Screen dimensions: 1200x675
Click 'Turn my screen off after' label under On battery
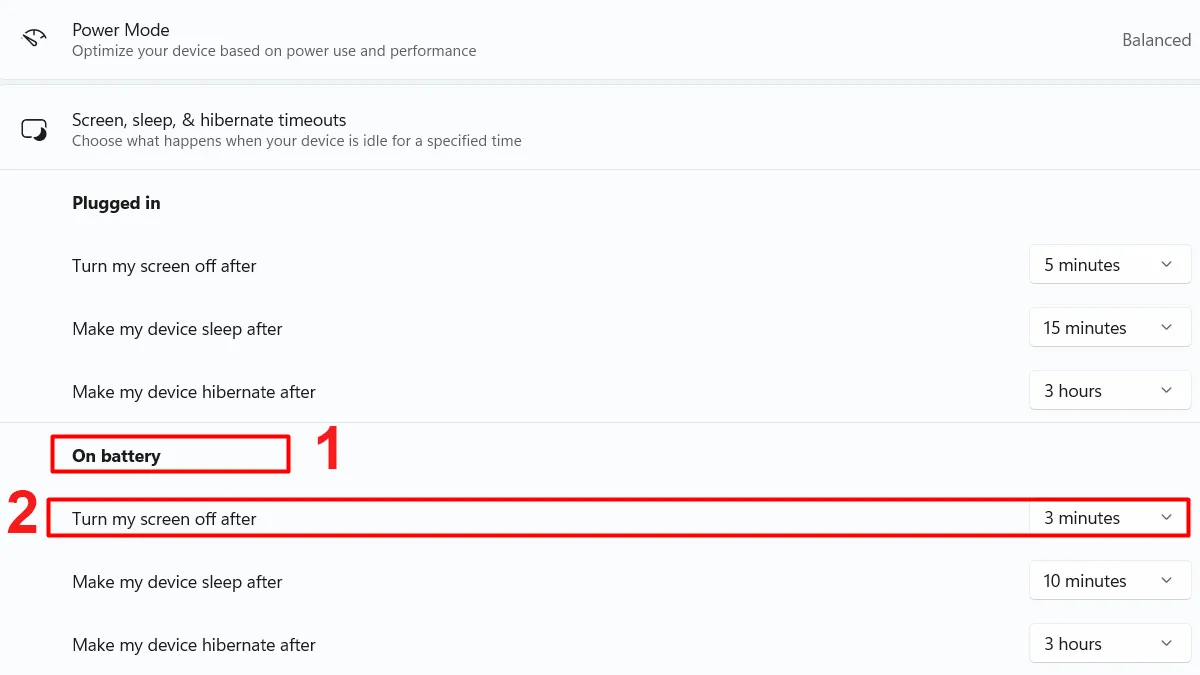[x=164, y=519]
